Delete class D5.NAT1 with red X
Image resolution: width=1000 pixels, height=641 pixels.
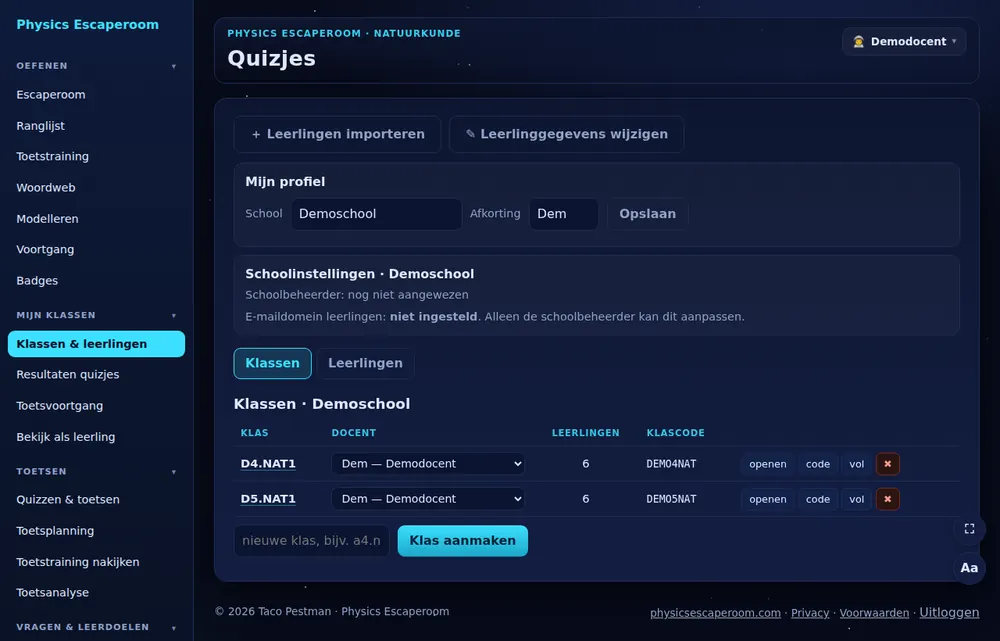pyautogui.click(x=887, y=499)
